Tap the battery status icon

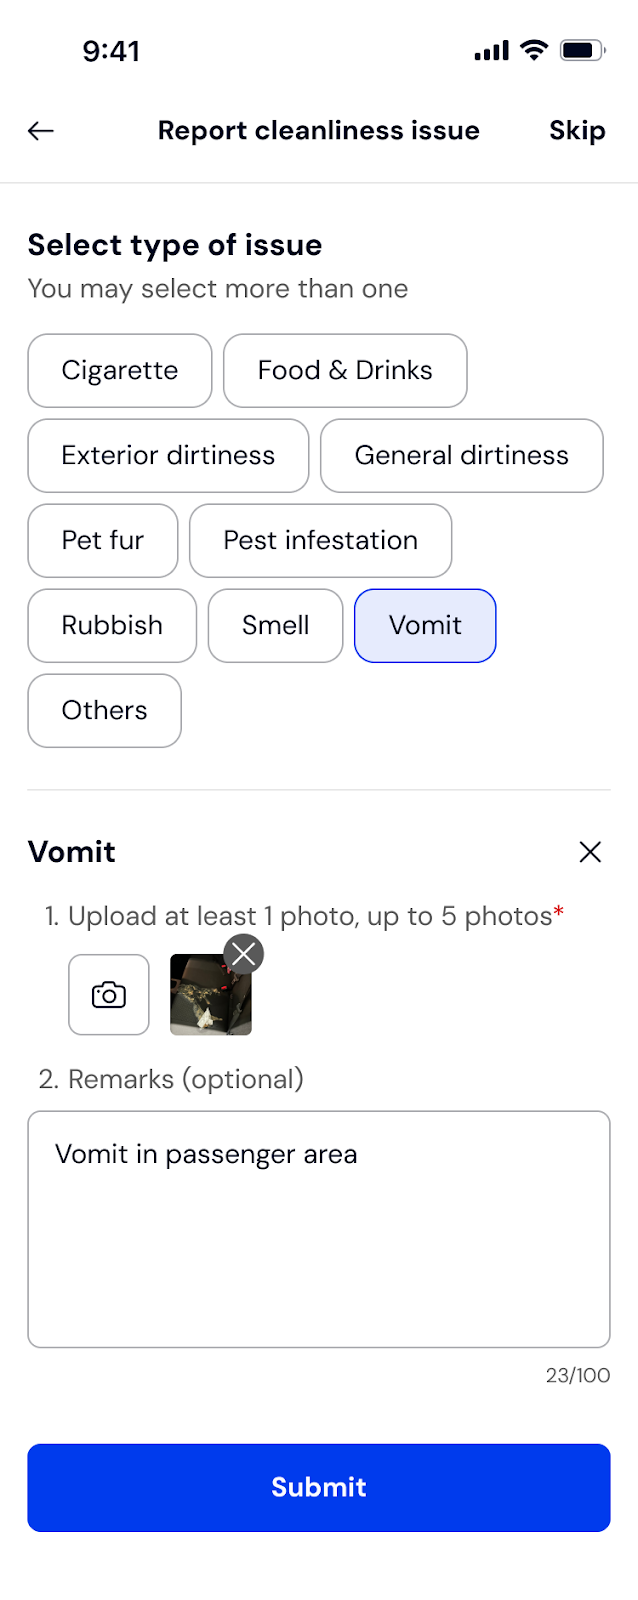tap(582, 51)
